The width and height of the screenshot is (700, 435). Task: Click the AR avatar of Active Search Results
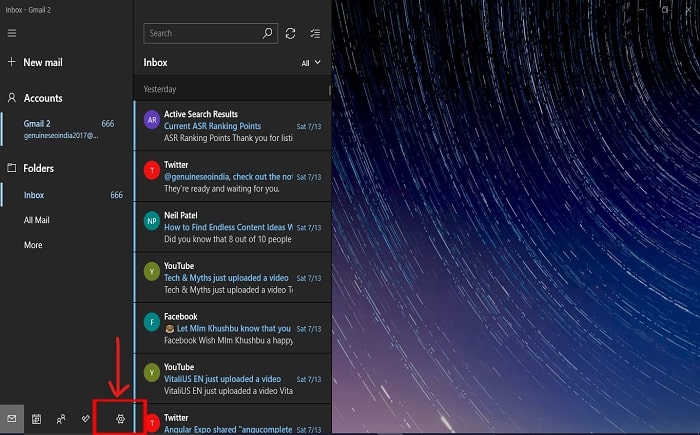[x=152, y=120]
